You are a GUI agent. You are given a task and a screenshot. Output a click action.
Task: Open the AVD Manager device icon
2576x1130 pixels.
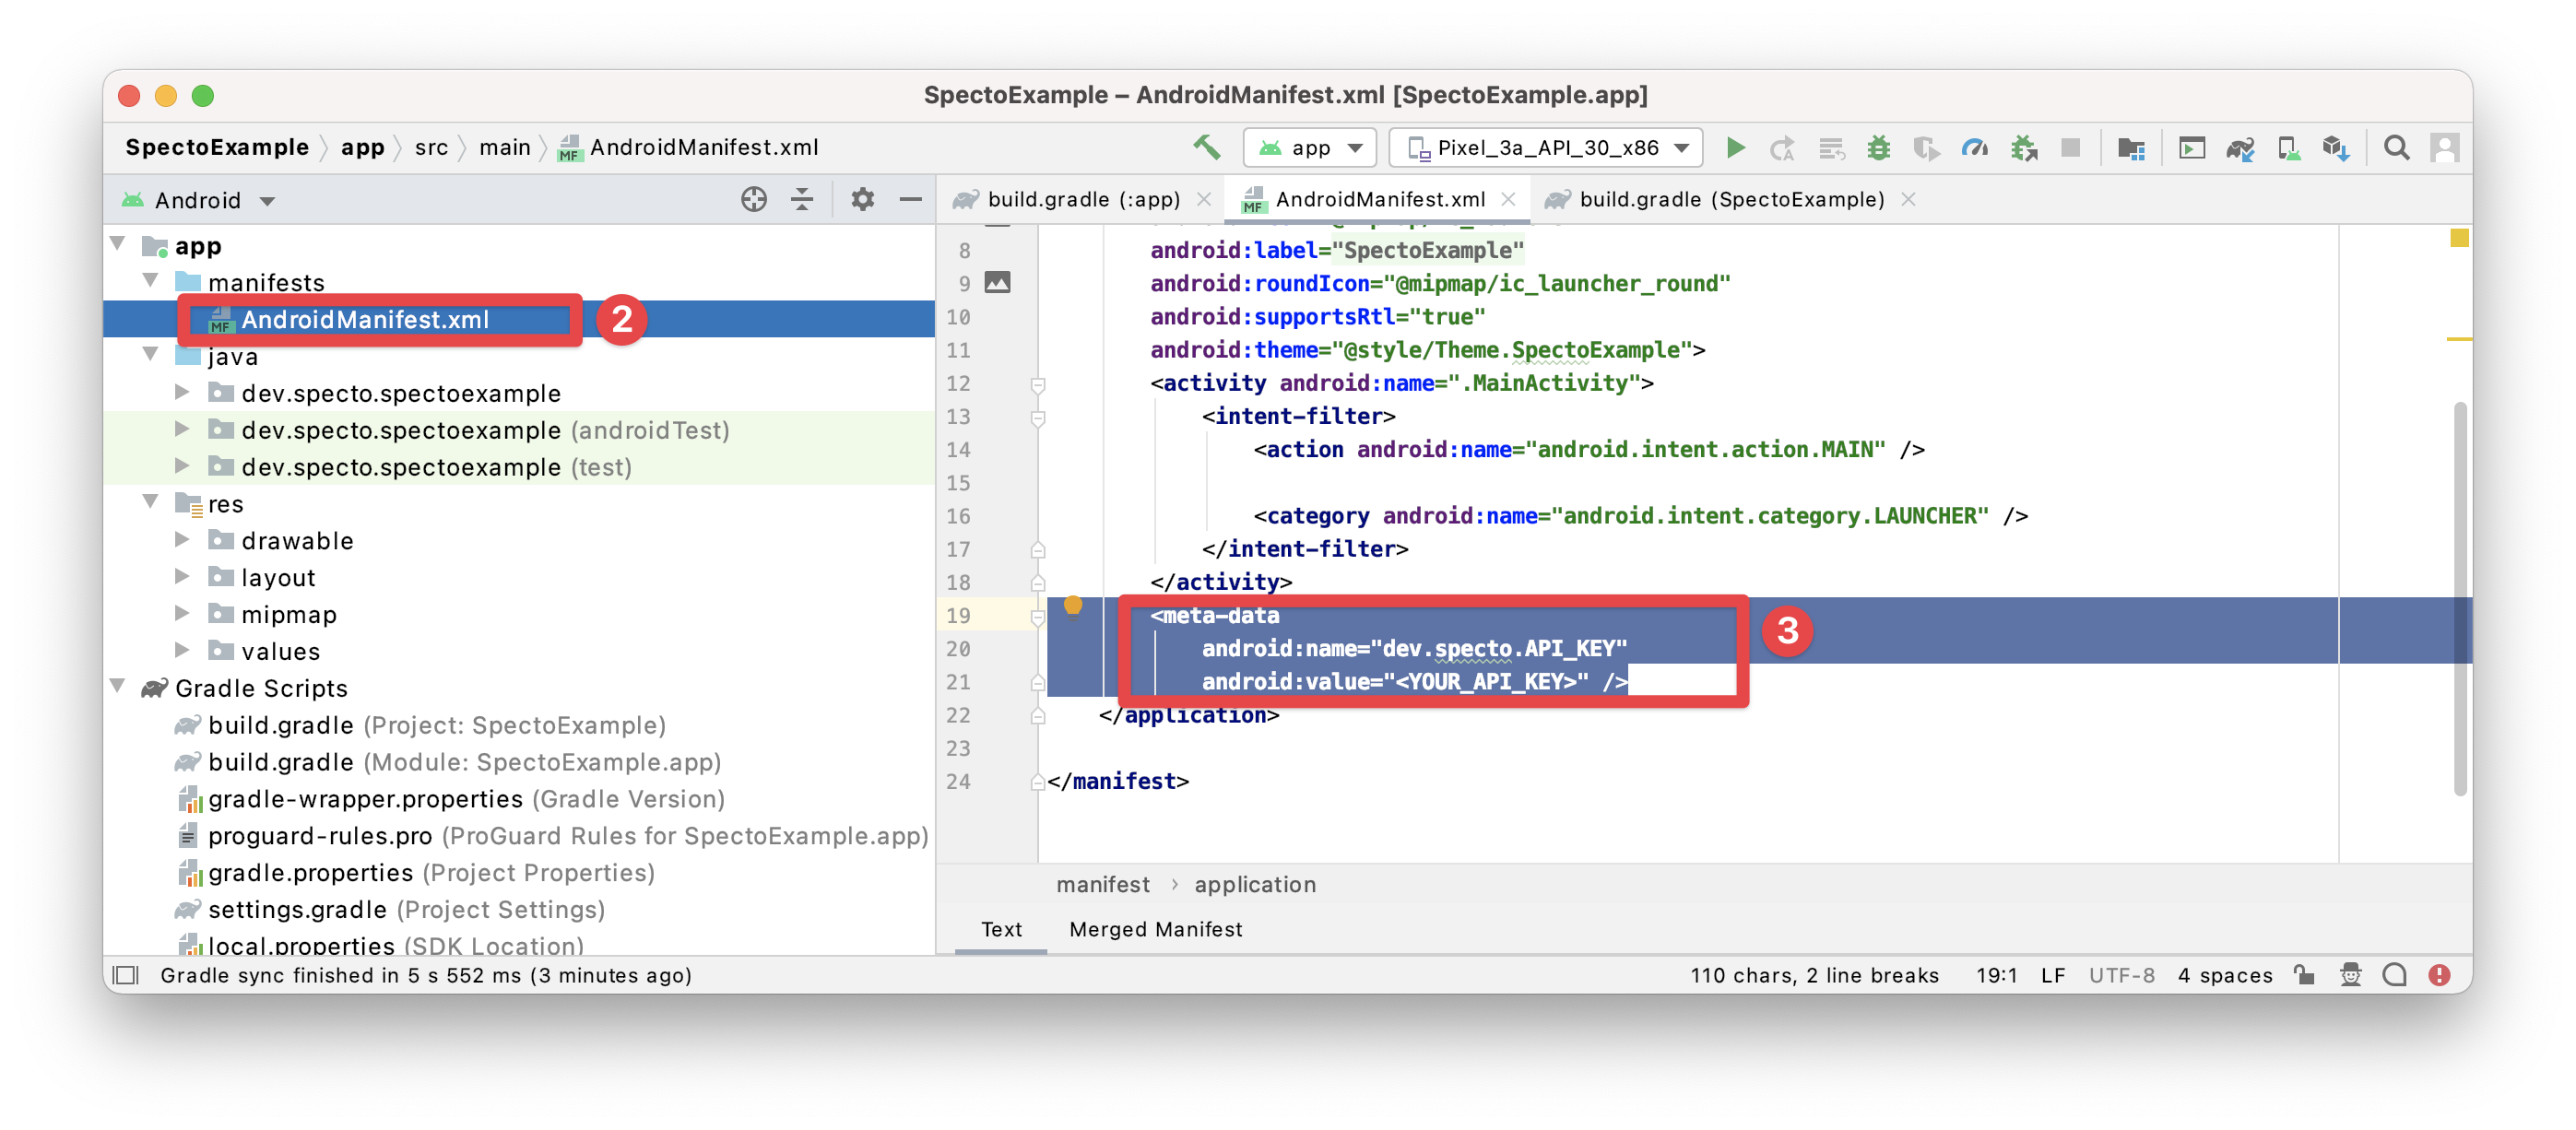pyautogui.click(x=2288, y=148)
